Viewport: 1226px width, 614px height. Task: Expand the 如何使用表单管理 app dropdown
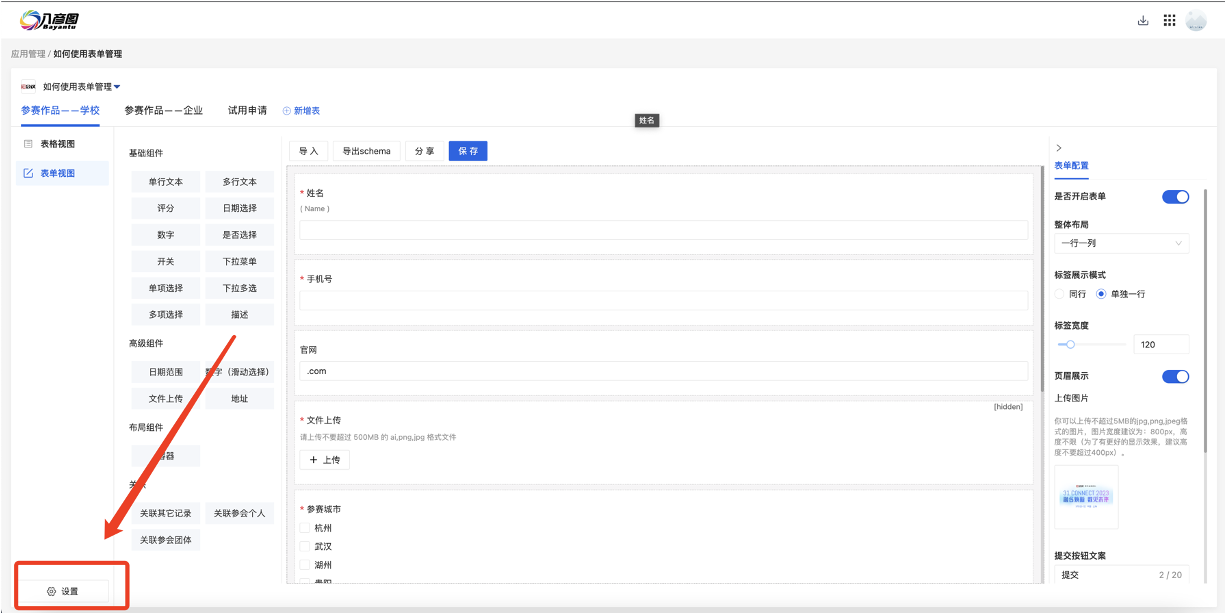[117, 87]
